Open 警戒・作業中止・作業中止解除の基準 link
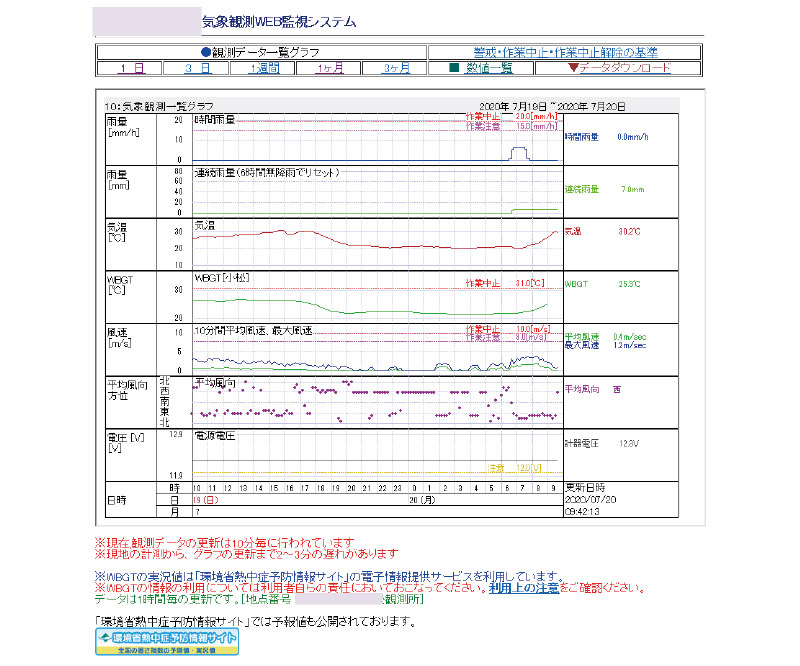 [565, 52]
